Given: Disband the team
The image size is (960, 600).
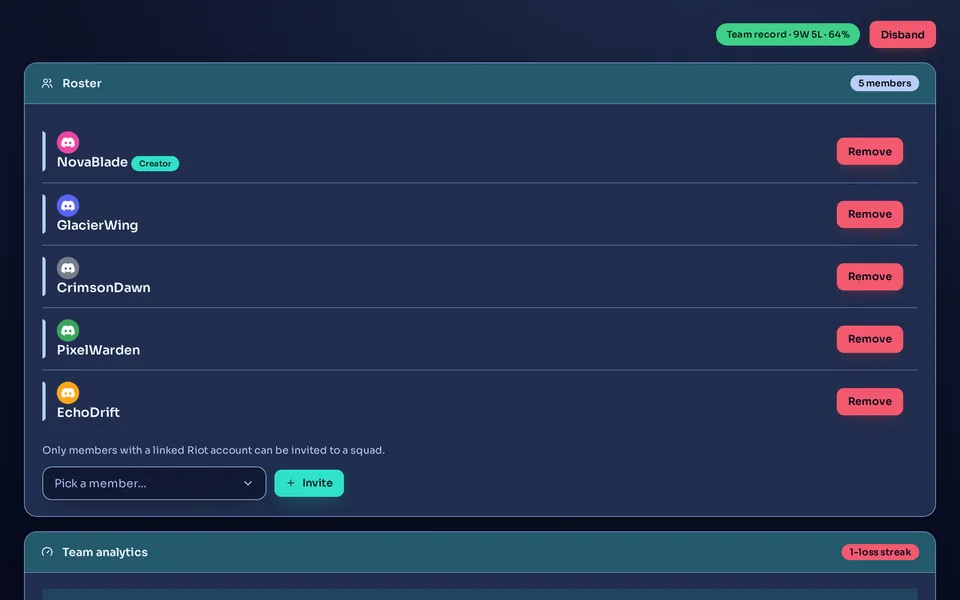Looking at the screenshot, I should click(x=902, y=34).
